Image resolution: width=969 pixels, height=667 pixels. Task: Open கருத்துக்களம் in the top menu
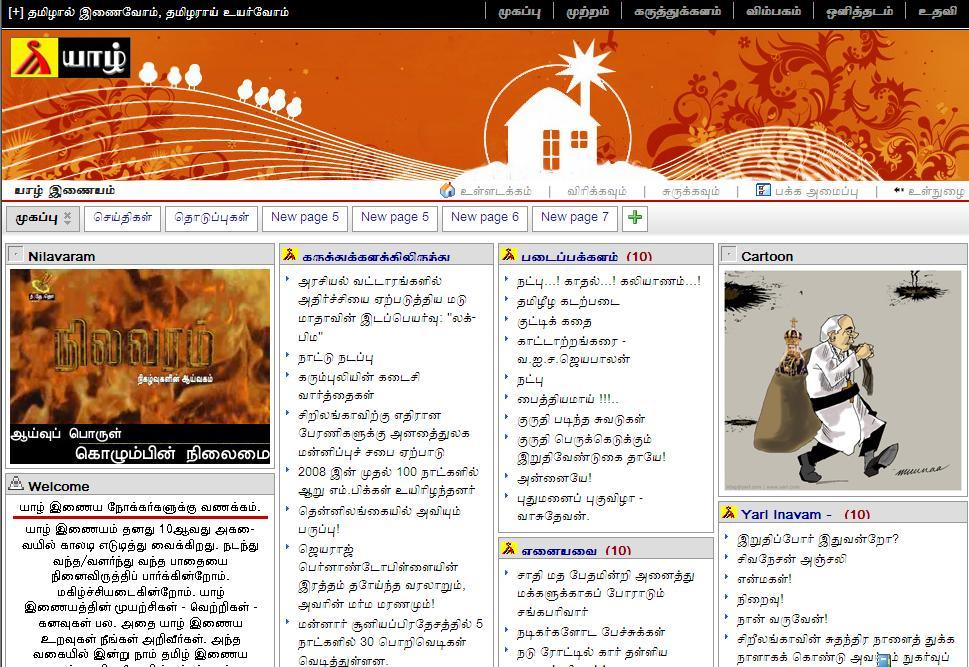pos(677,12)
